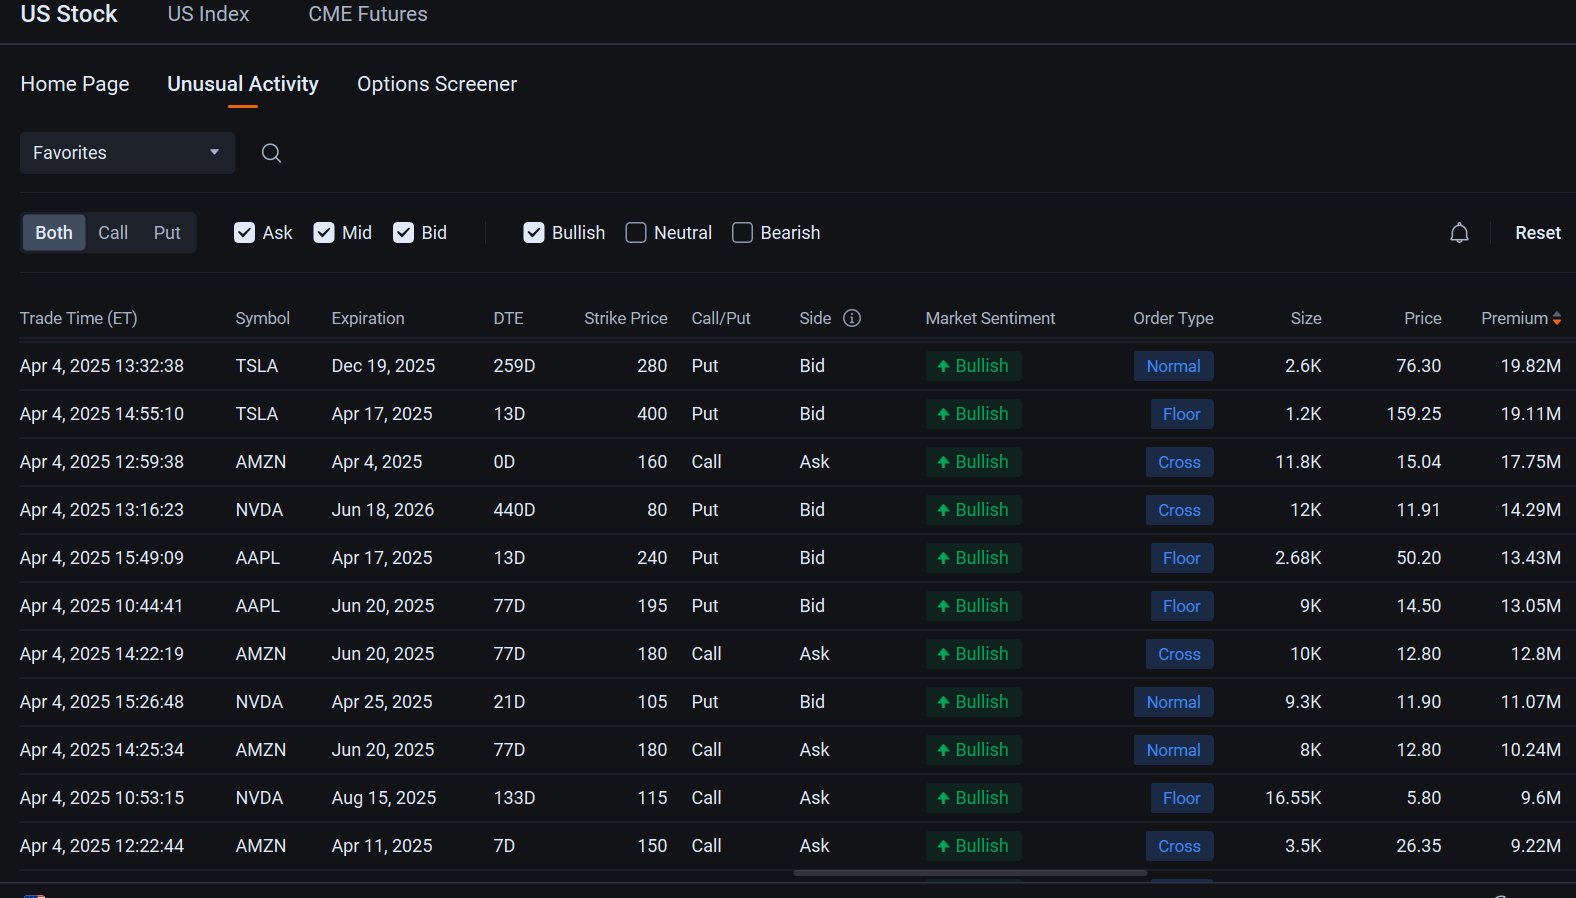Viewport: 1576px width, 898px height.
Task: Enable the Bearish sentiment filter
Action: click(742, 233)
